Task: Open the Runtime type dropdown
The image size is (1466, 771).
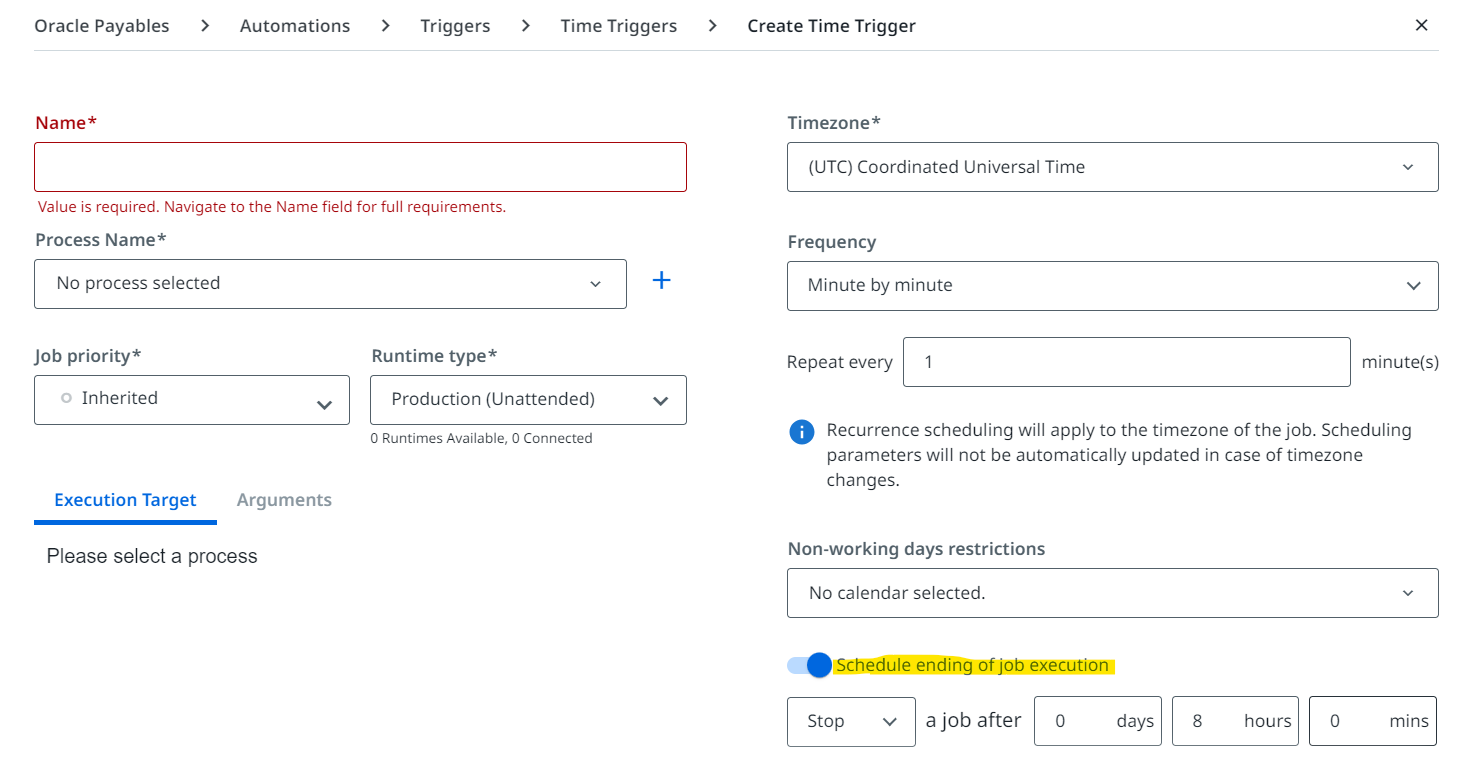Action: (x=528, y=400)
